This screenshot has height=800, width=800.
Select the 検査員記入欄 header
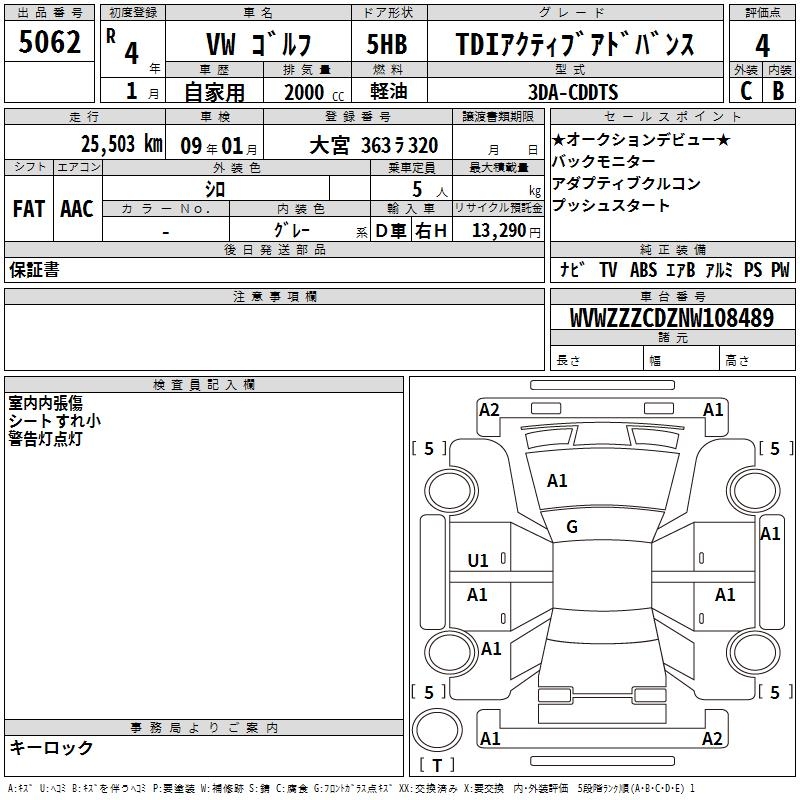204,385
